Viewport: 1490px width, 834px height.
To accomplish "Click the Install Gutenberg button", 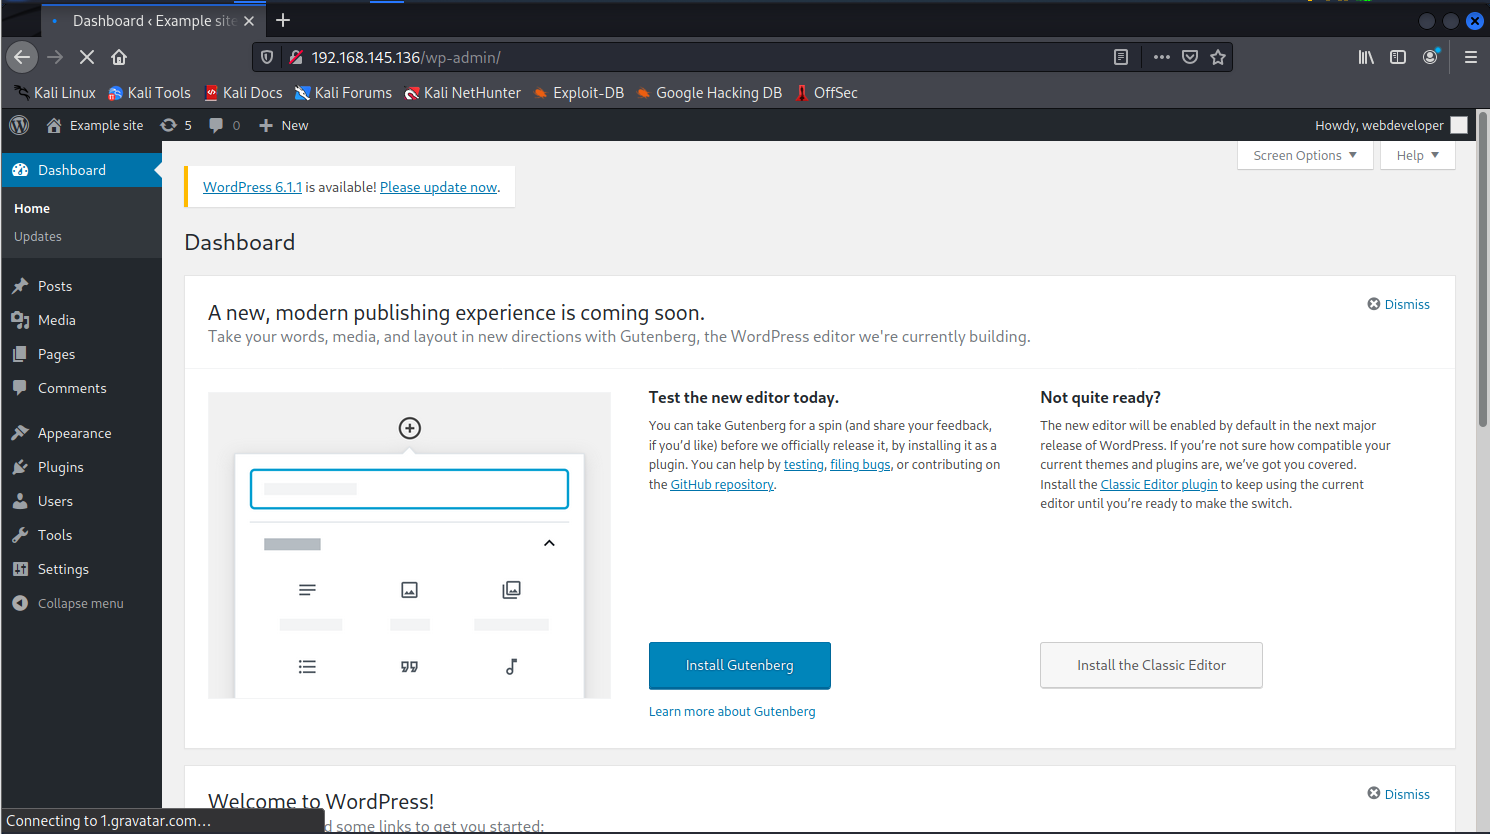I will pyautogui.click(x=740, y=665).
